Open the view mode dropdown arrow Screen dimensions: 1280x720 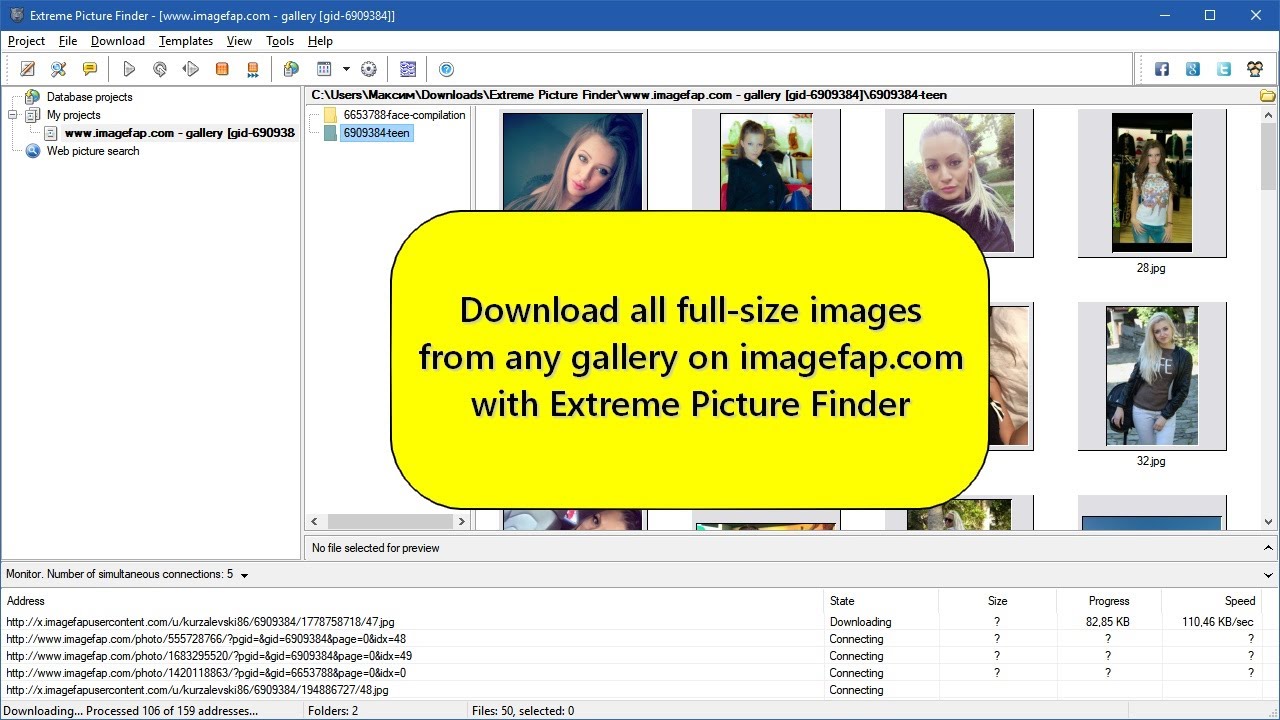[x=346, y=69]
